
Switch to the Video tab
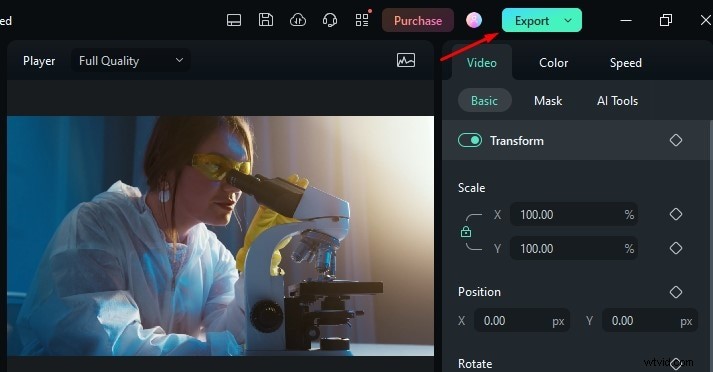point(482,63)
